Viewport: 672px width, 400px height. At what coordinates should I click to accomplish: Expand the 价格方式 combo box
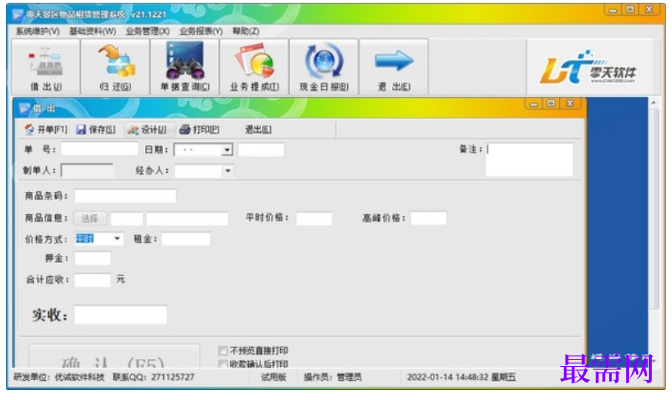(x=117, y=239)
